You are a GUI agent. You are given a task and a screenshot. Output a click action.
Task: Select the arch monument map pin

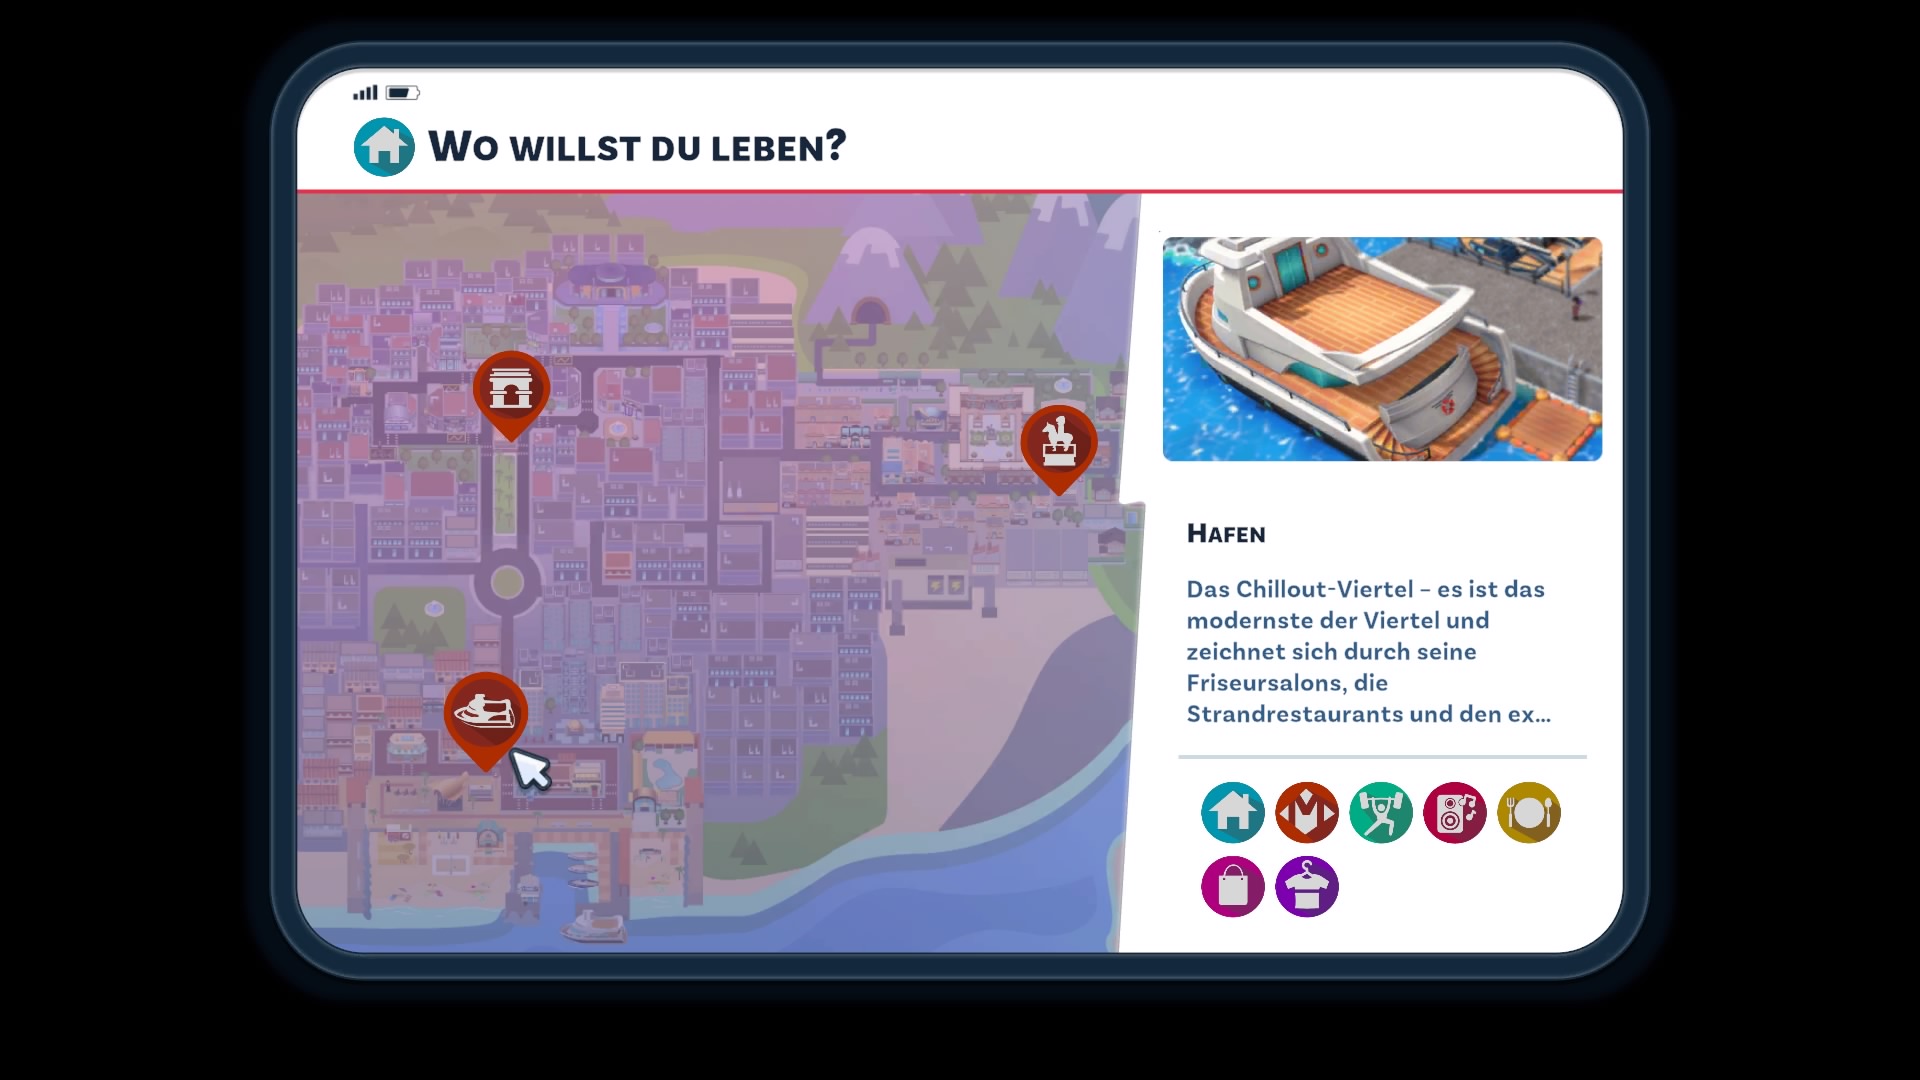[x=511, y=395]
